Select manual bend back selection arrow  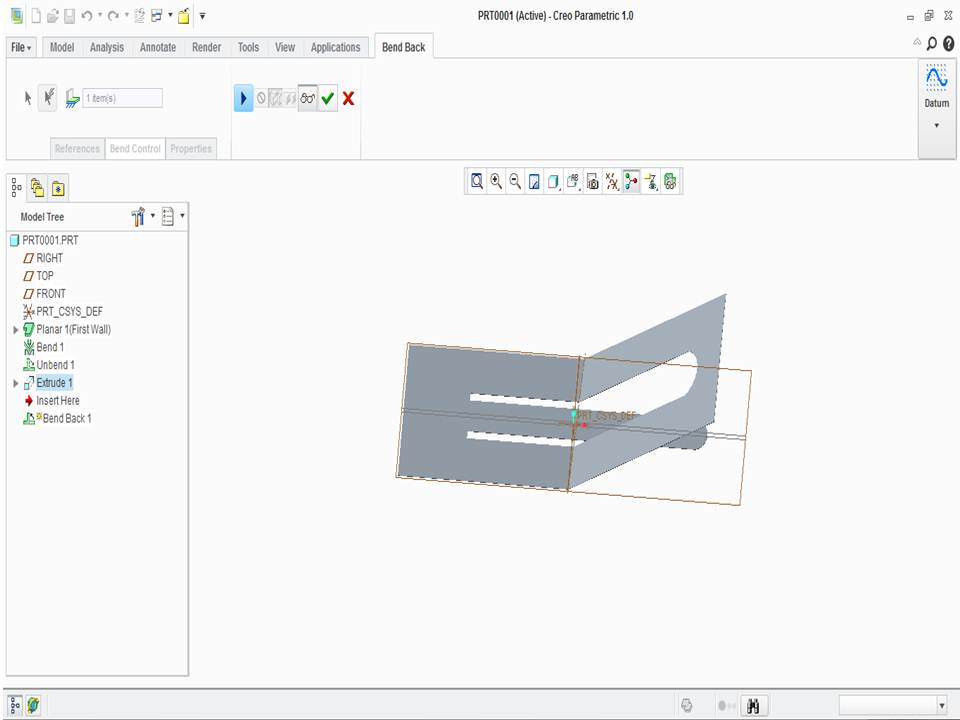(28, 98)
